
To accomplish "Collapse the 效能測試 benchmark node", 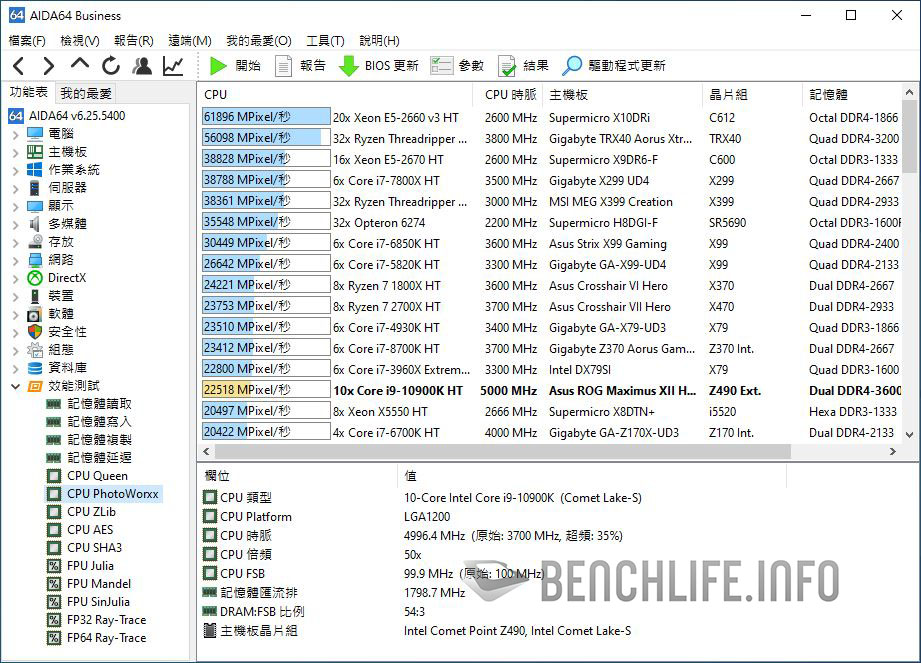I will pyautogui.click(x=15, y=386).
